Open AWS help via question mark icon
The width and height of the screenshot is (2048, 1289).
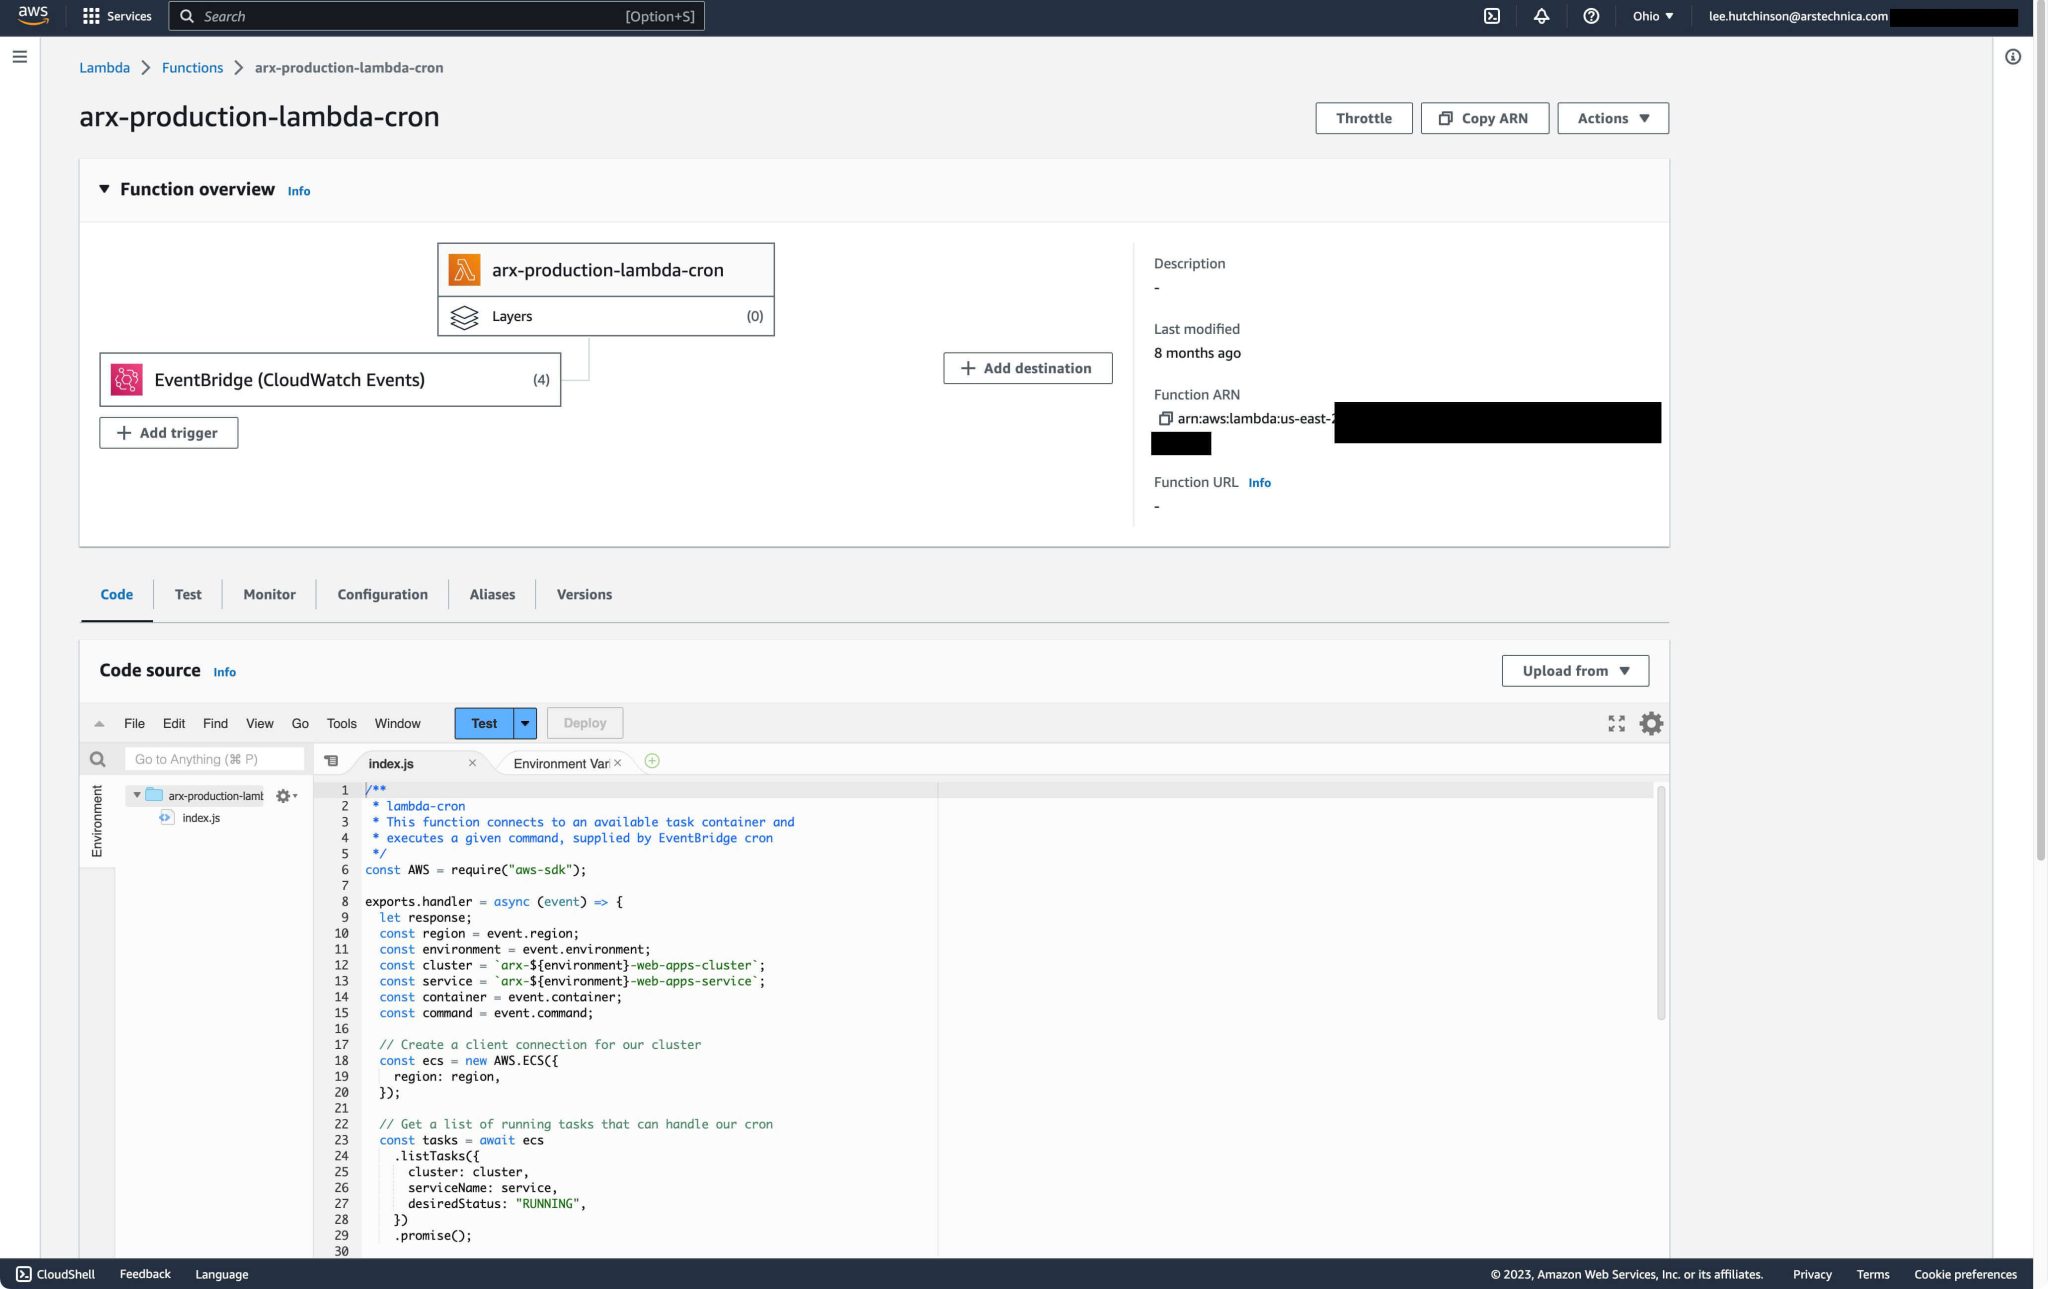(x=1590, y=16)
